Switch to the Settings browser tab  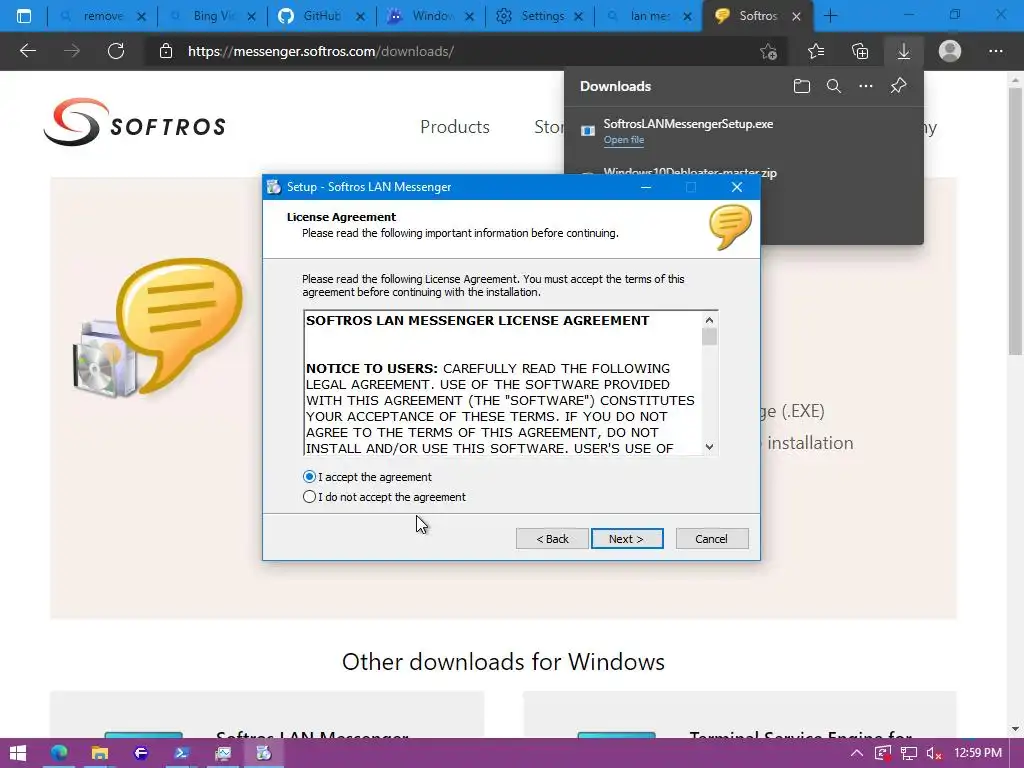point(539,16)
